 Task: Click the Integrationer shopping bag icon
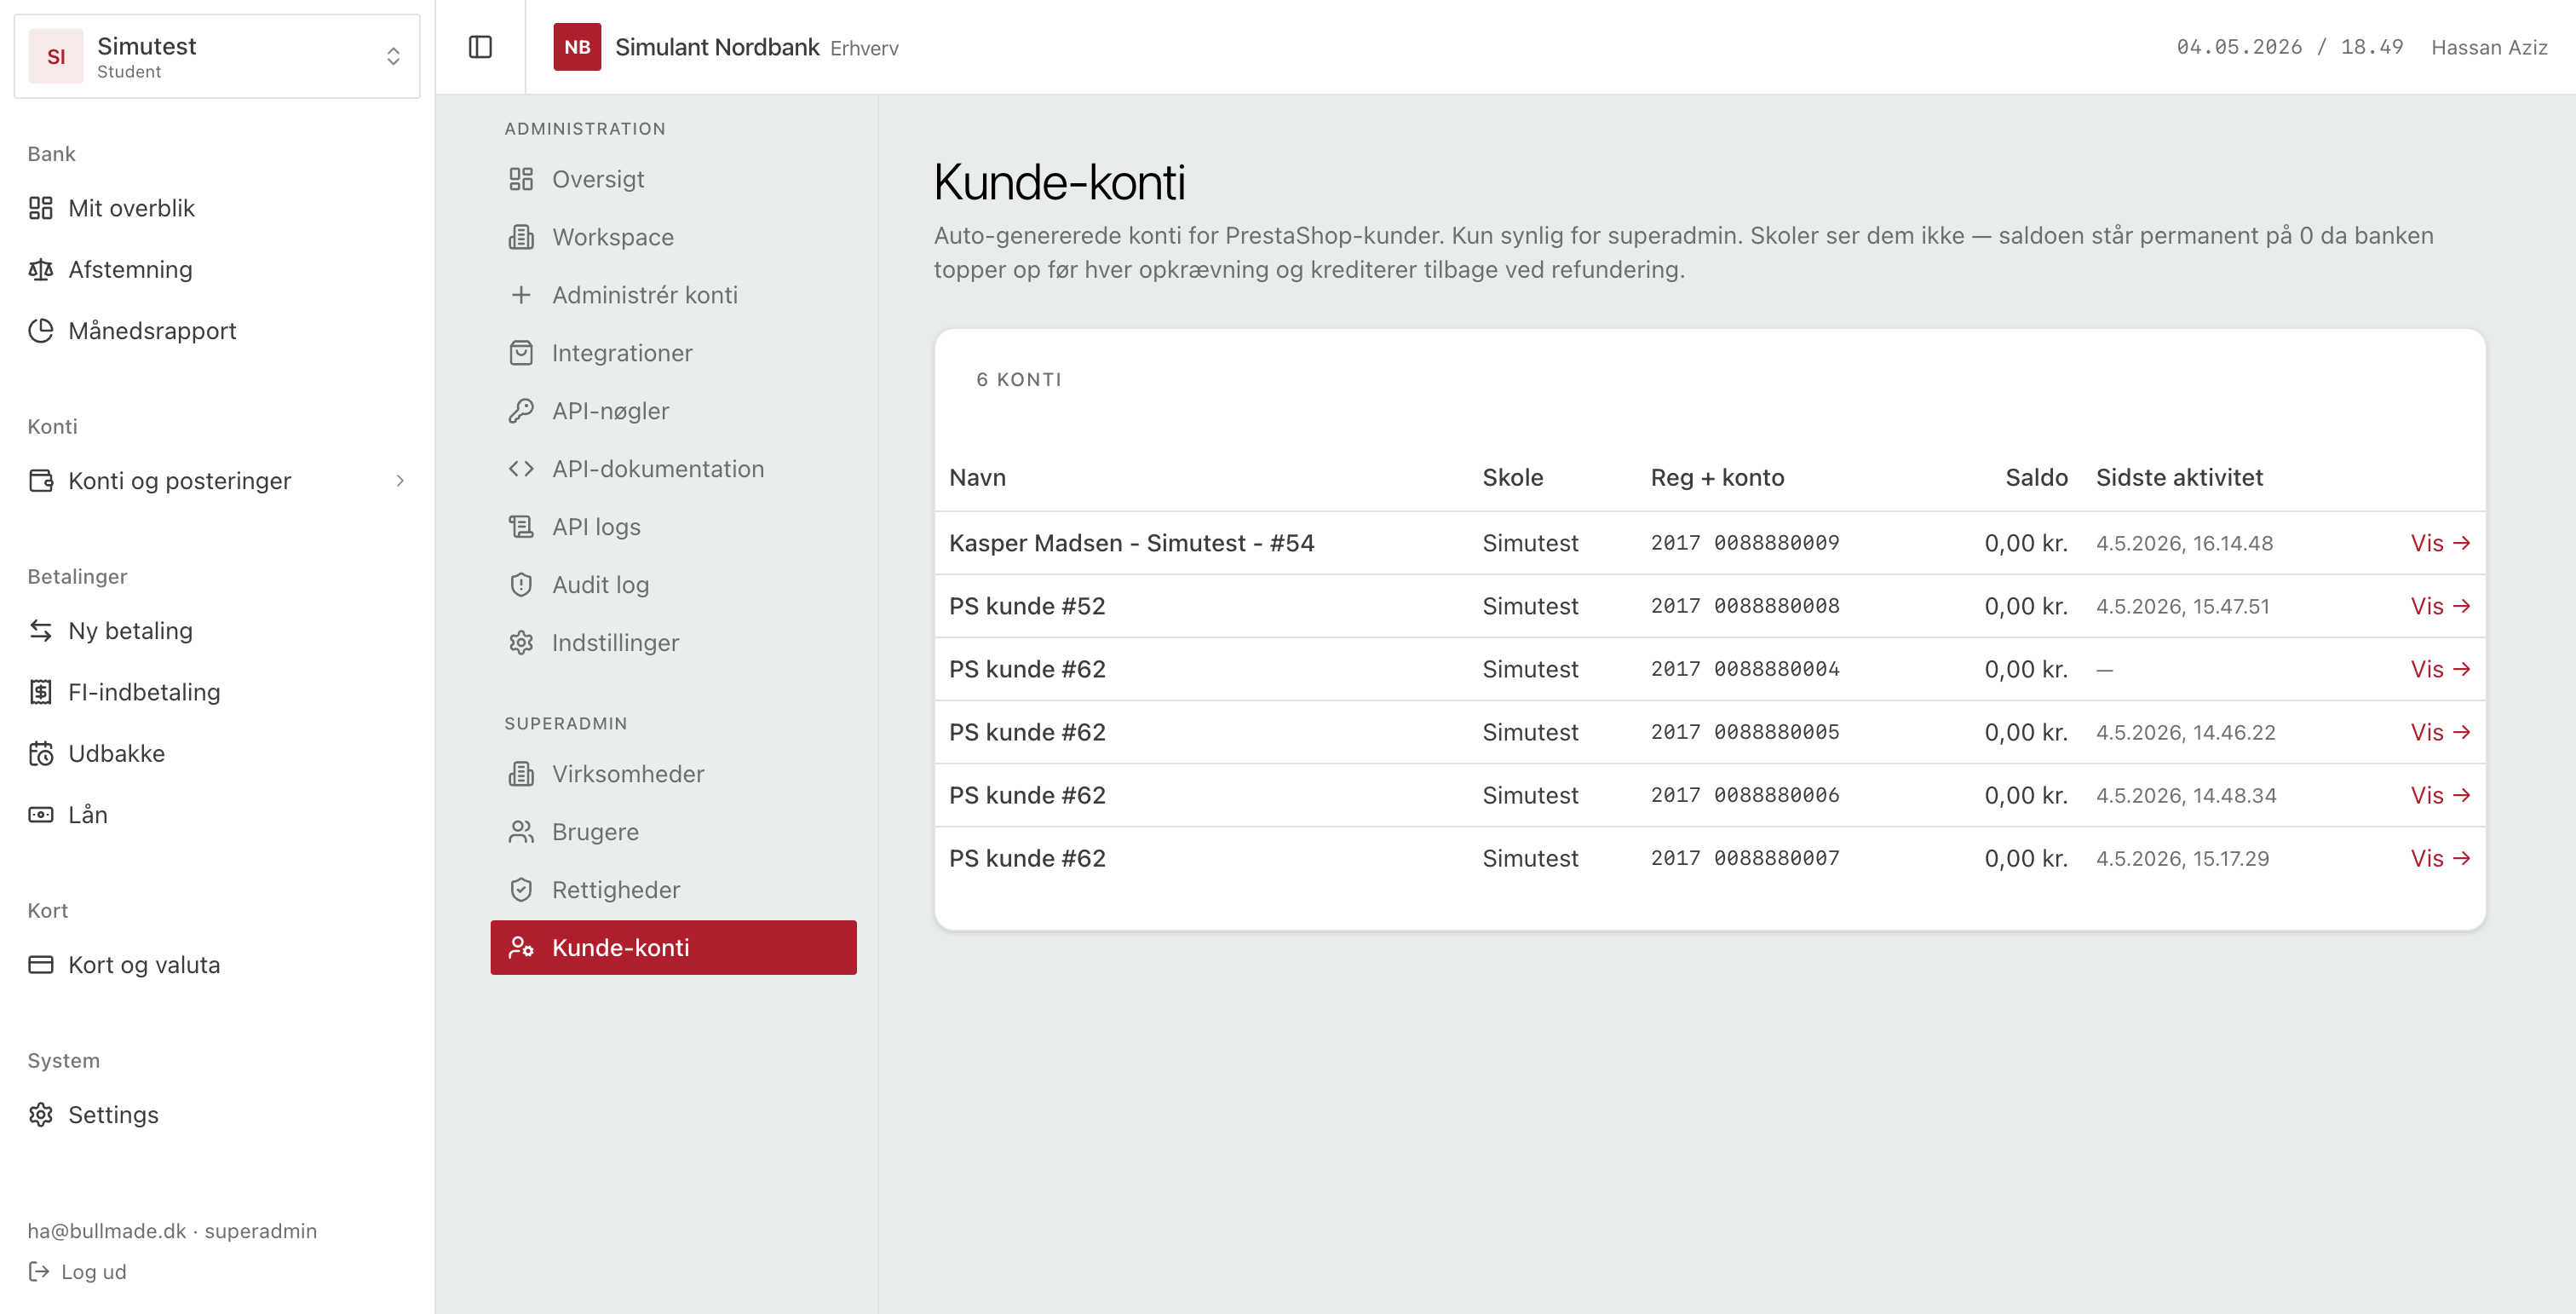[521, 353]
